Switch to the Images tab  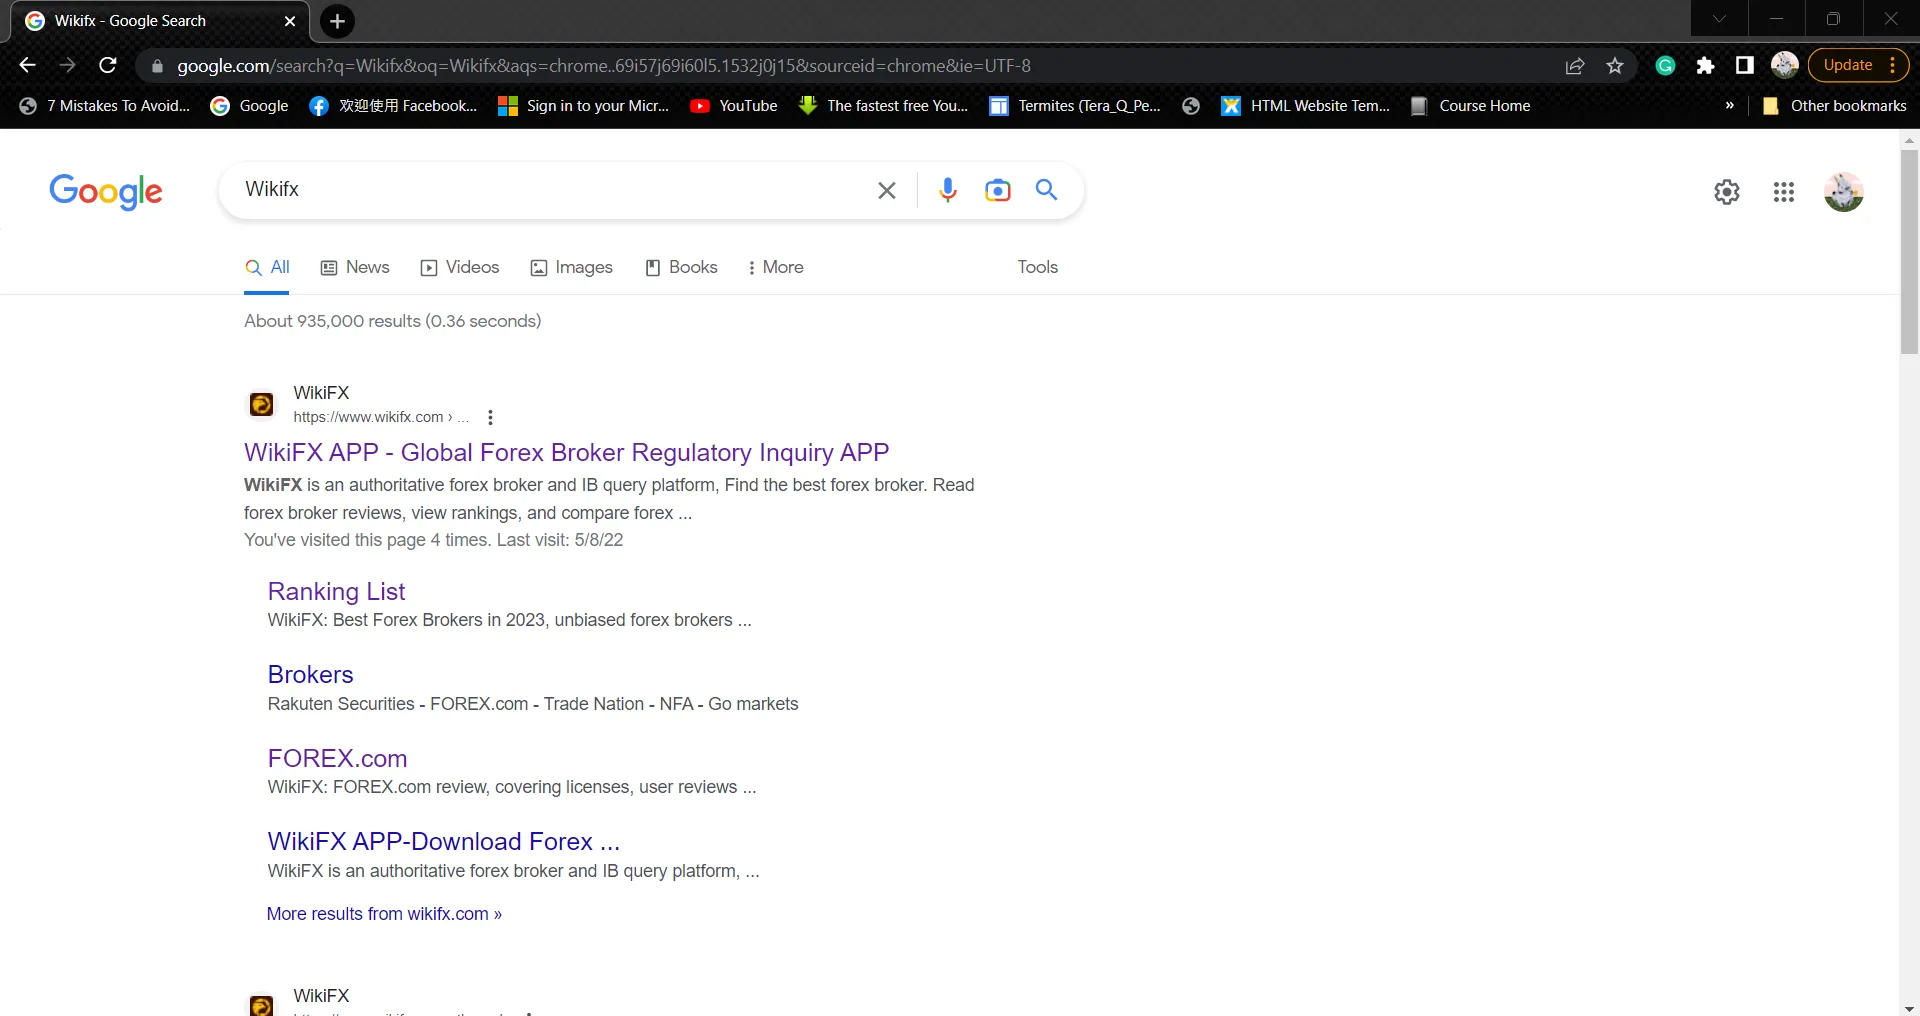[x=572, y=268]
